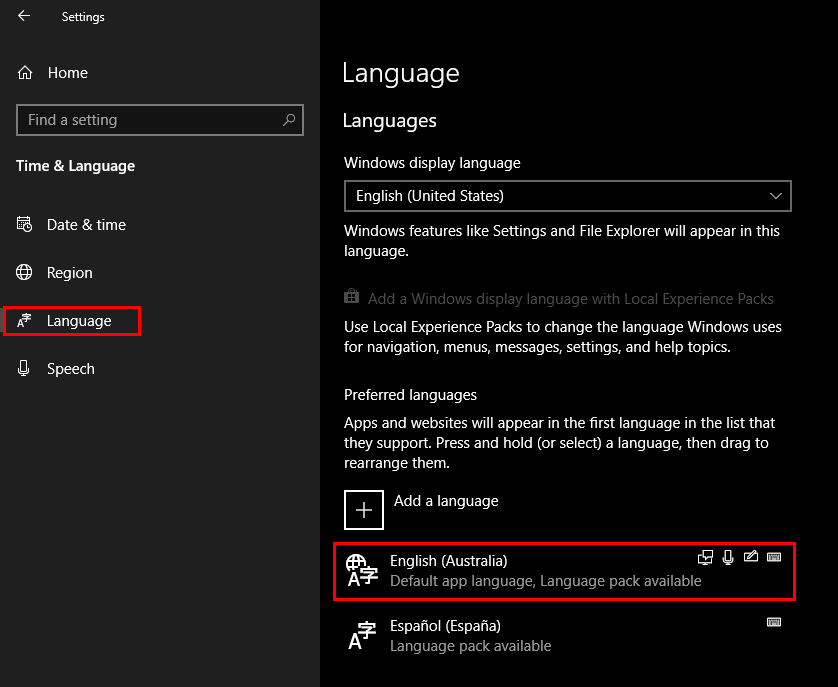Click the speech recognition icon for English (Australia)
This screenshot has height=687, width=838.
click(728, 558)
